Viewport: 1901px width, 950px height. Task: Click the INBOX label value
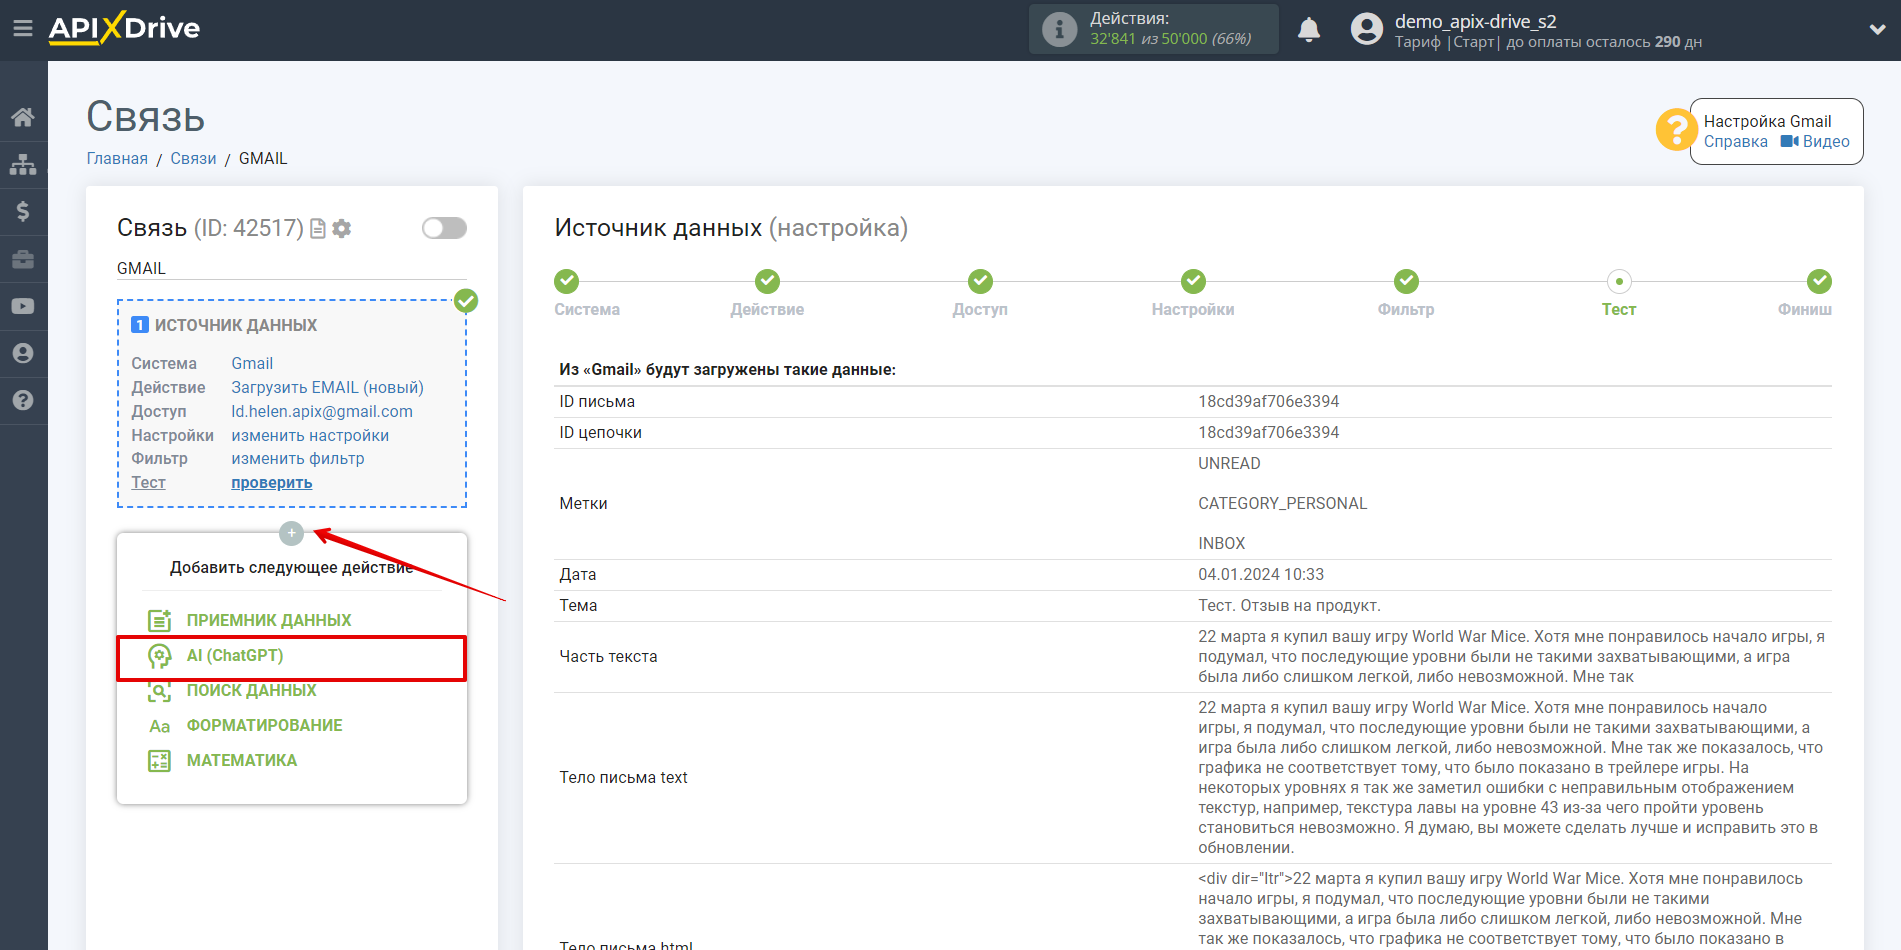pos(1222,544)
